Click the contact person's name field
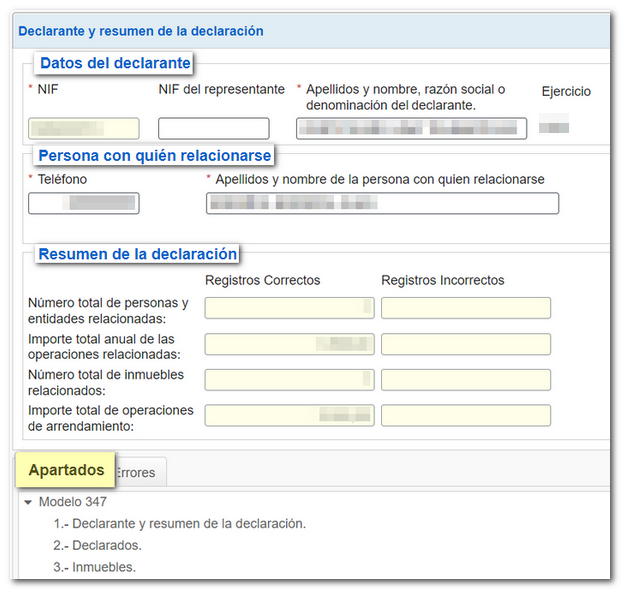Image resolution: width=621 pixels, height=590 pixels. [382, 203]
